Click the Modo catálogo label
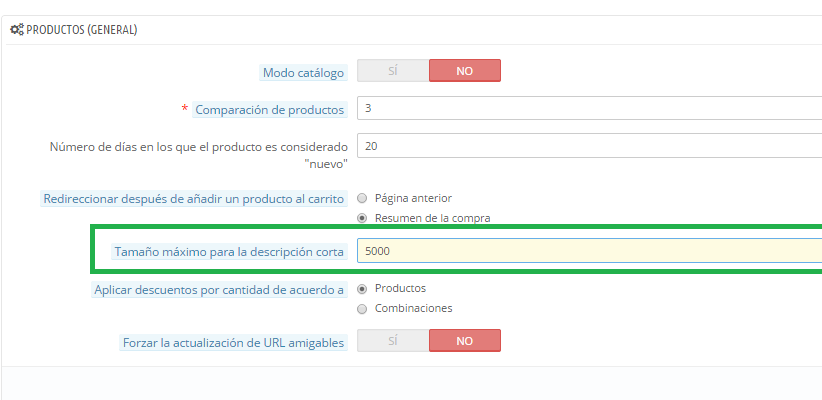 point(304,72)
